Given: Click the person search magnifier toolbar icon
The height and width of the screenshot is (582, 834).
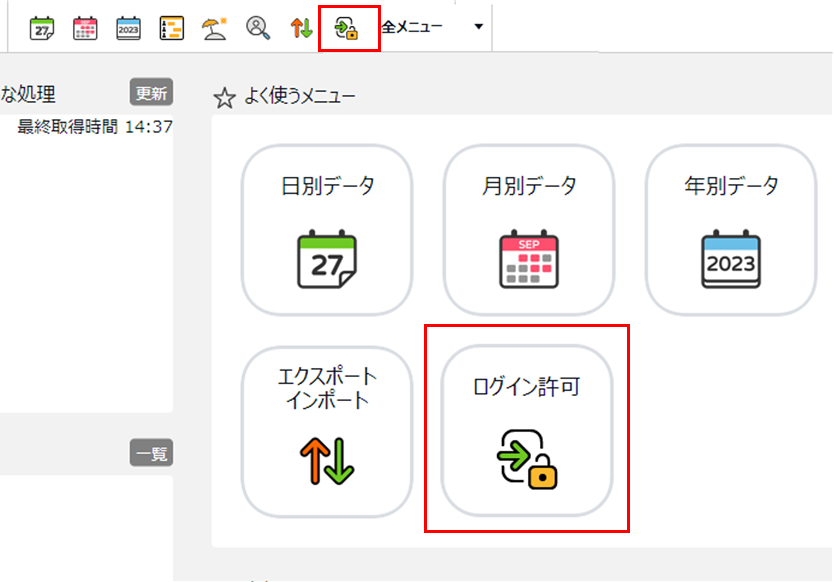Looking at the screenshot, I should 258,28.
